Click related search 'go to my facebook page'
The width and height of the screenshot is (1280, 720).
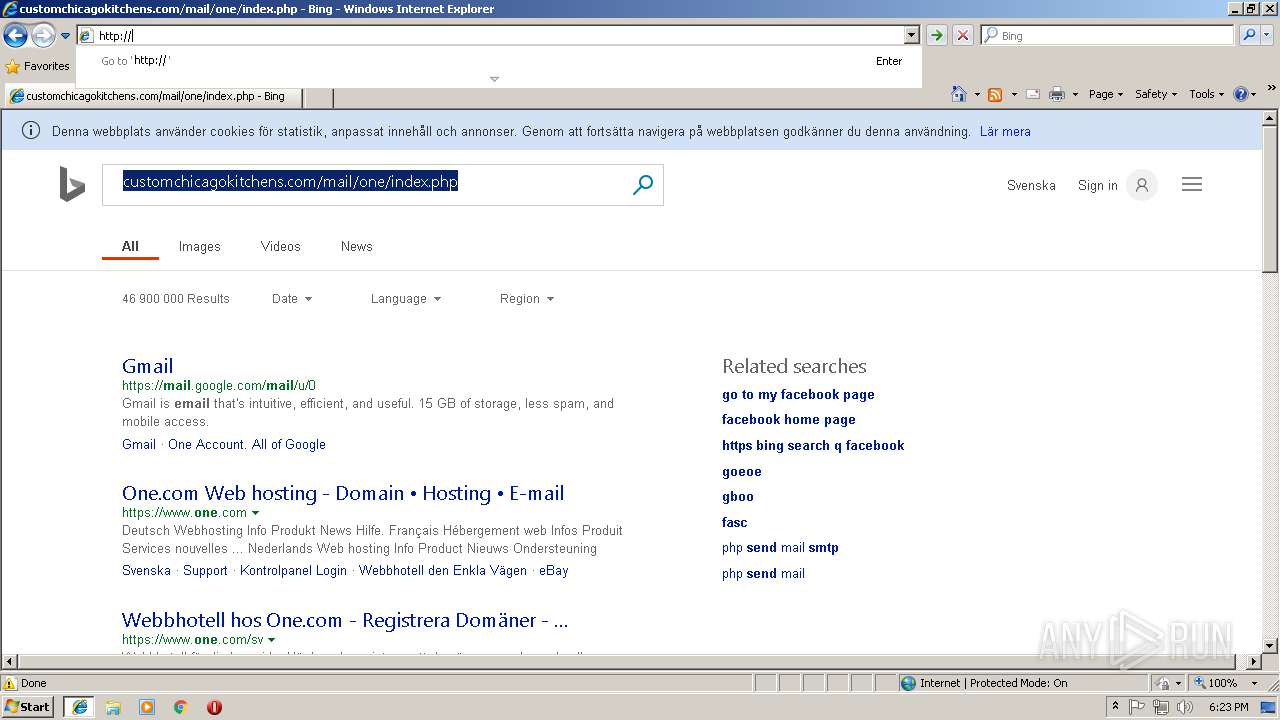798,394
